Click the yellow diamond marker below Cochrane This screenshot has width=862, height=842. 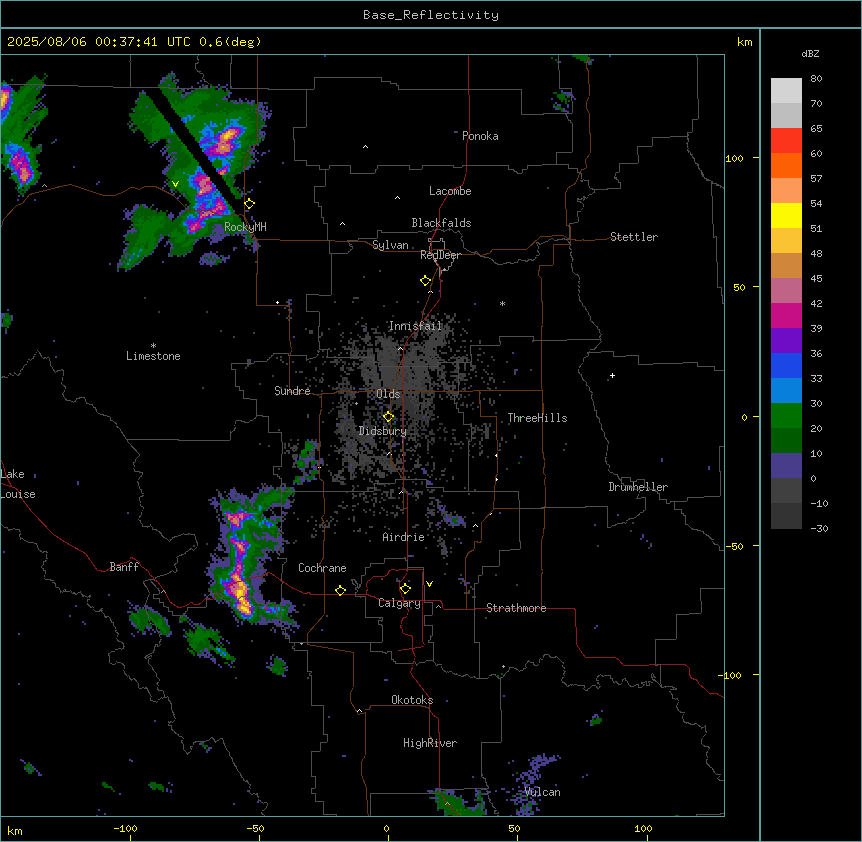(x=340, y=590)
